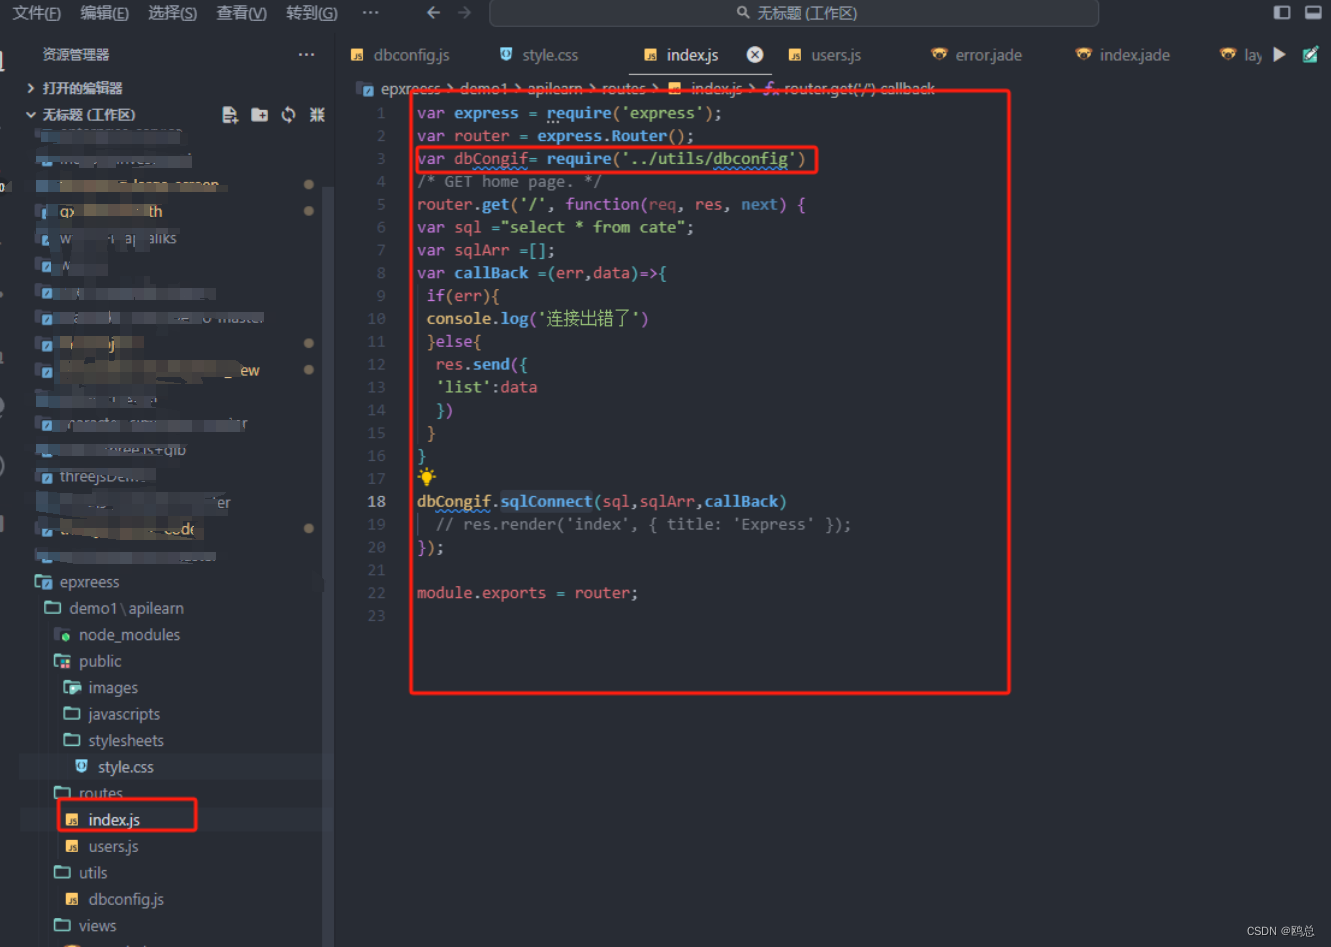Open the 文件(F) menu

click(x=37, y=13)
